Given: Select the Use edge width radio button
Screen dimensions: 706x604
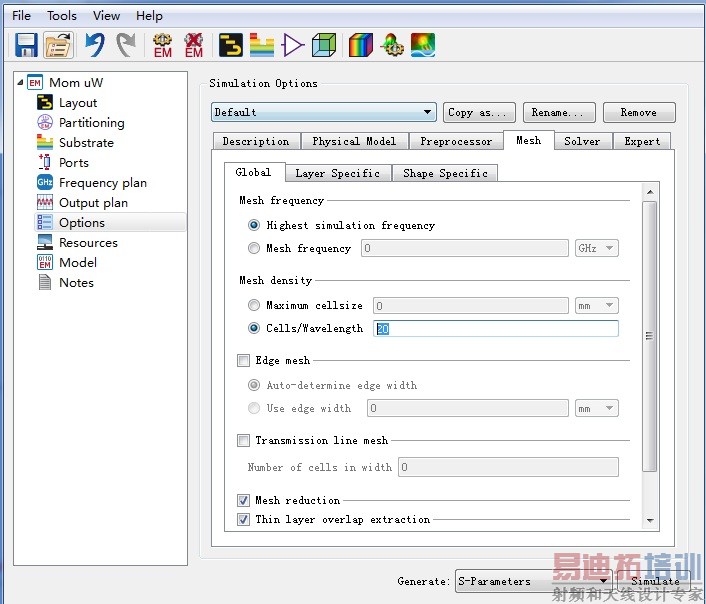Looking at the screenshot, I should pos(254,408).
